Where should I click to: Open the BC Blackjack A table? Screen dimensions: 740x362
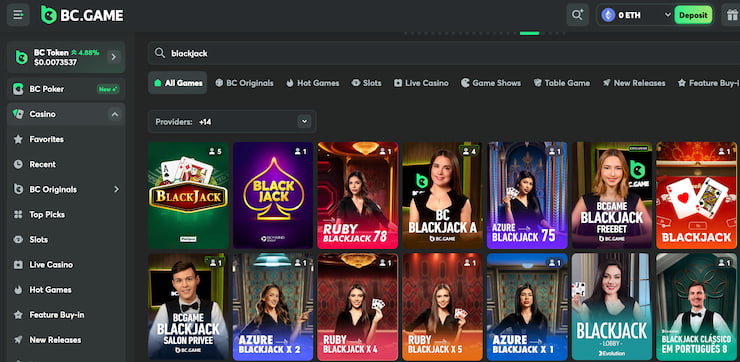pyautogui.click(x=442, y=195)
